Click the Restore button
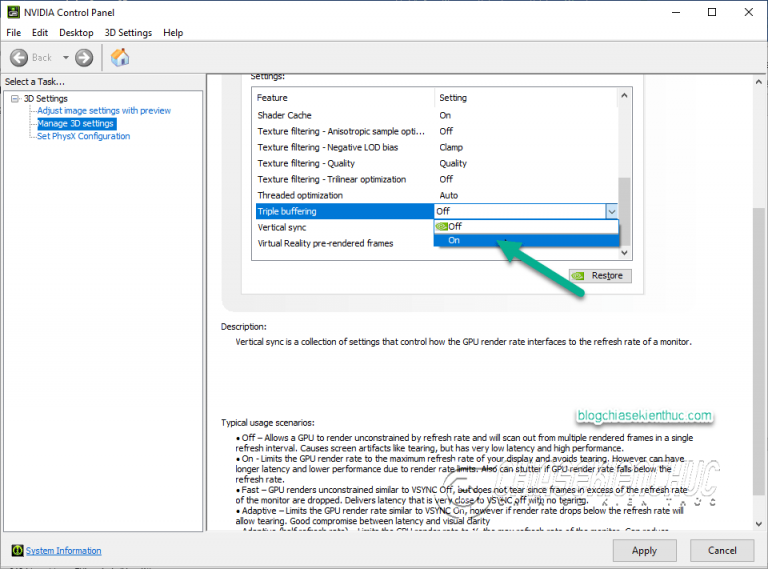 600,276
